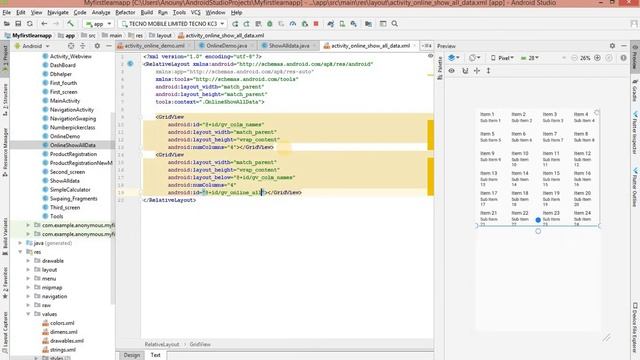Open colors.xml in values folder

click(x=62, y=323)
